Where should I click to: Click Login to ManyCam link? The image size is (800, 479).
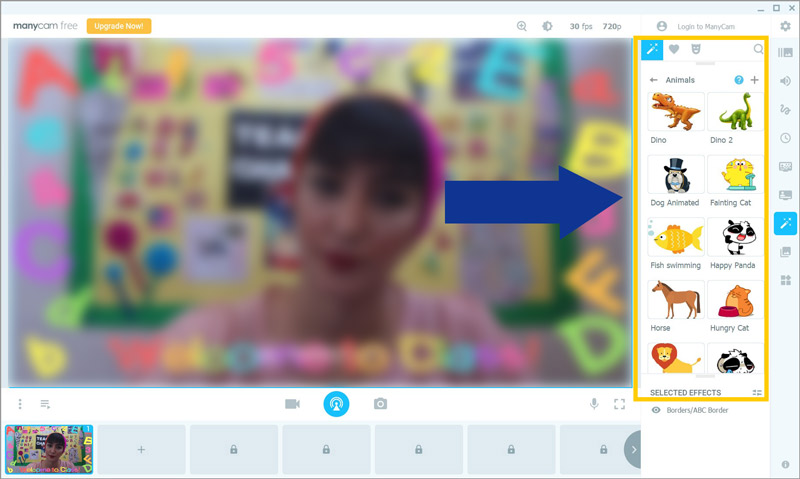tap(706, 27)
